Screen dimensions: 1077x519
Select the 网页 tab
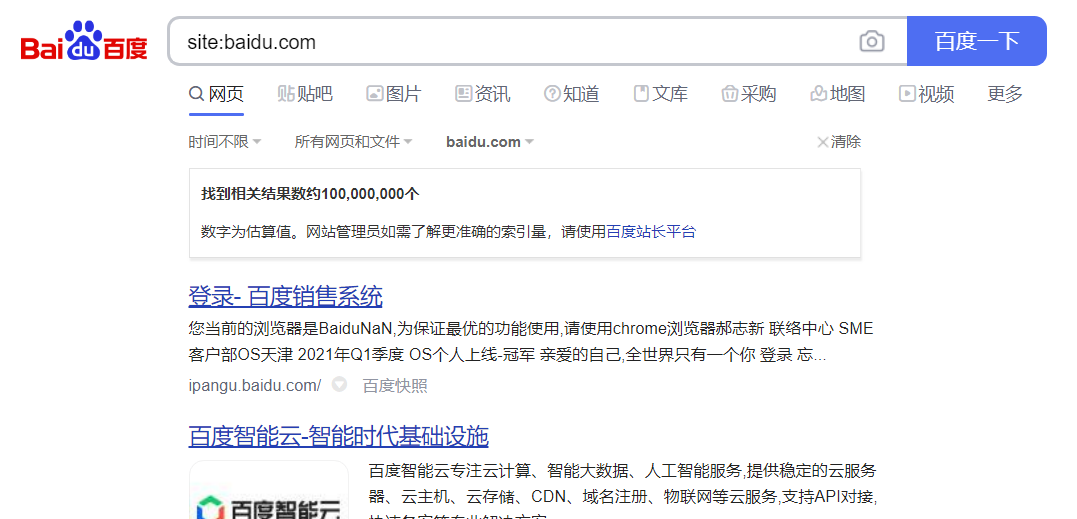click(x=216, y=93)
